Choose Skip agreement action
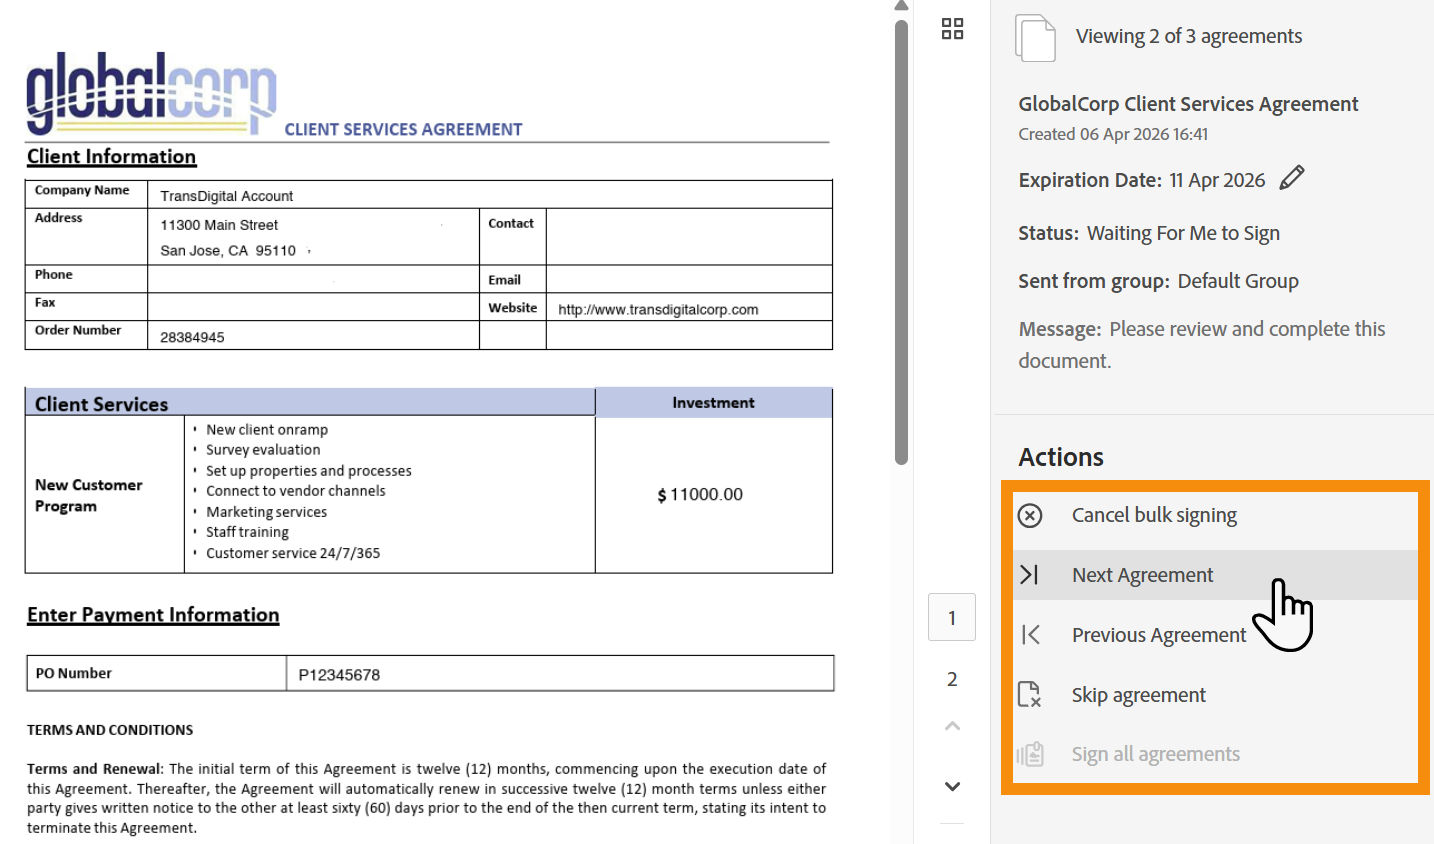Viewport: 1434px width, 844px height. tap(1138, 695)
